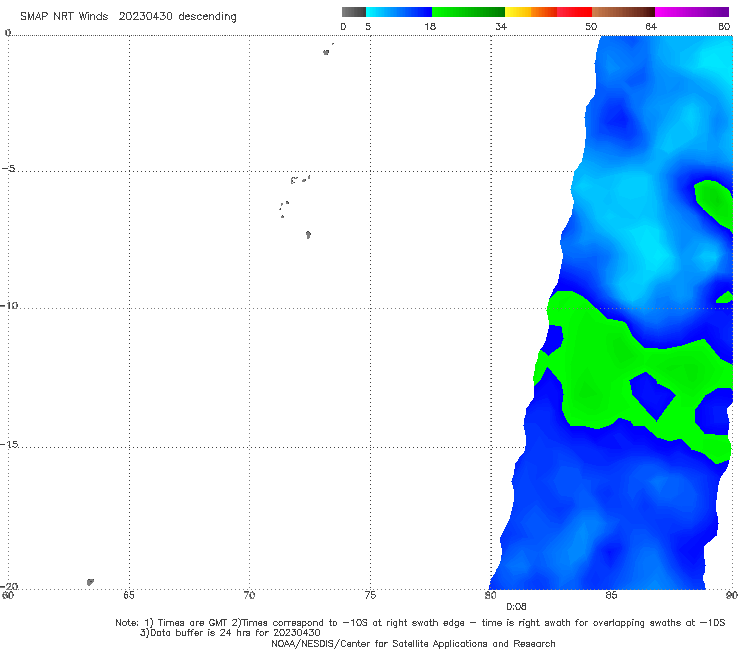Click the "-10" latitude axis label

click(9, 305)
